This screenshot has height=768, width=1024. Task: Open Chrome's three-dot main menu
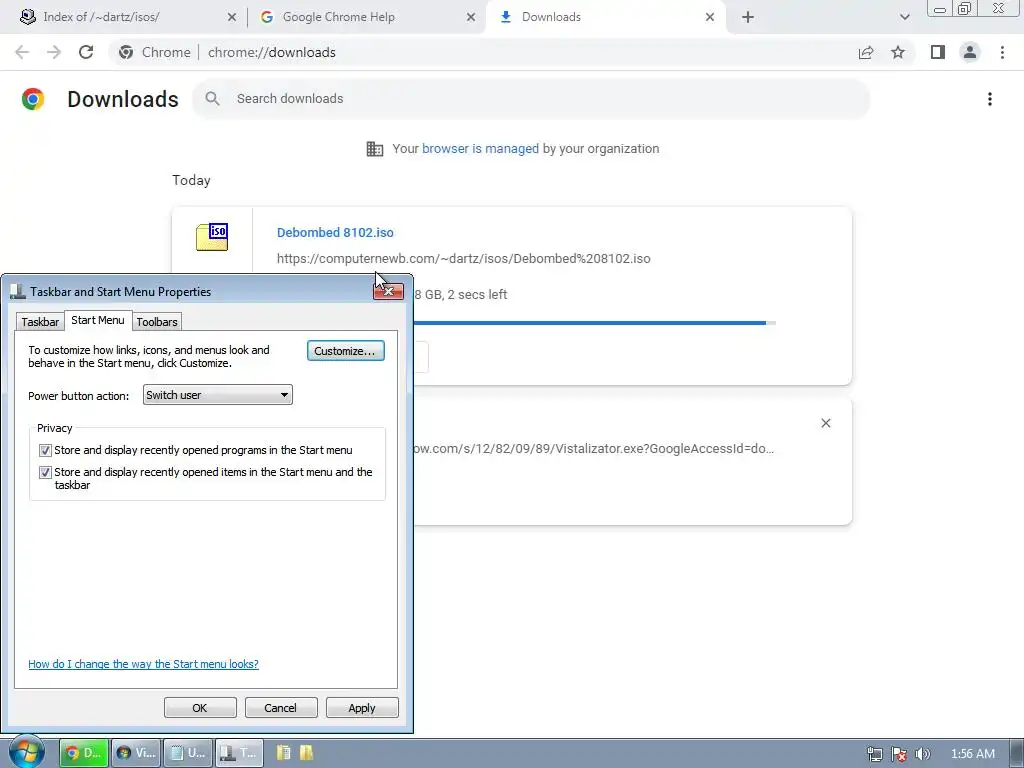click(1002, 52)
